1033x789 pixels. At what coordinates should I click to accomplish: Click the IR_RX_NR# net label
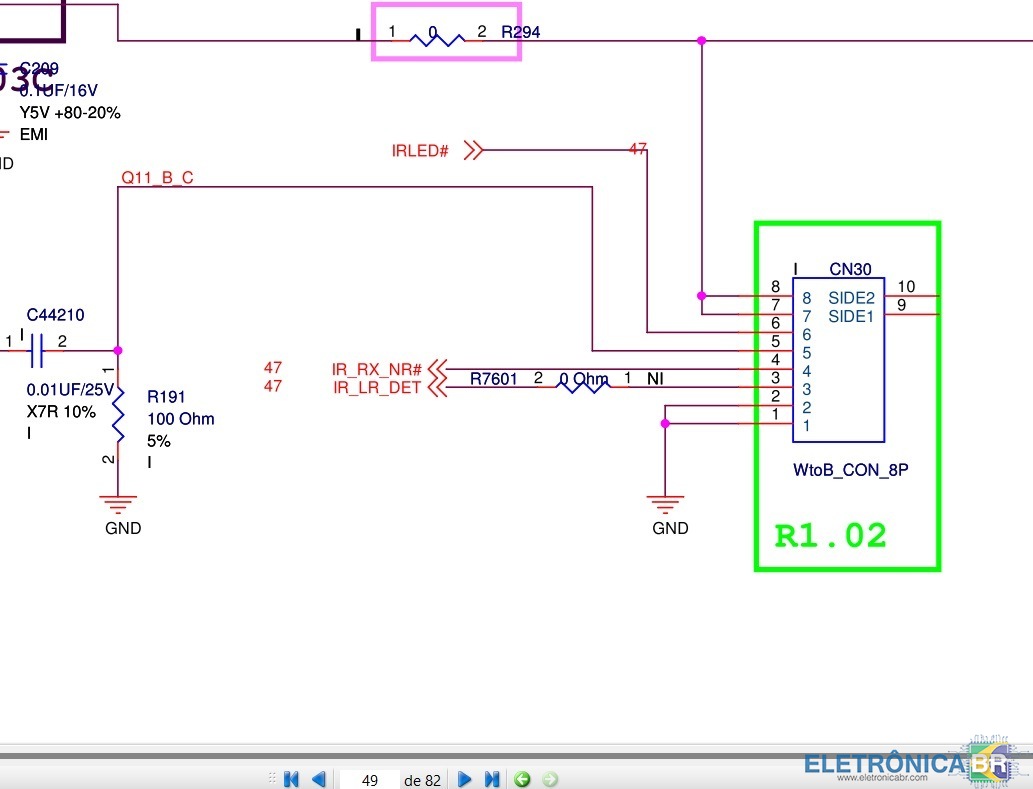coord(377,370)
